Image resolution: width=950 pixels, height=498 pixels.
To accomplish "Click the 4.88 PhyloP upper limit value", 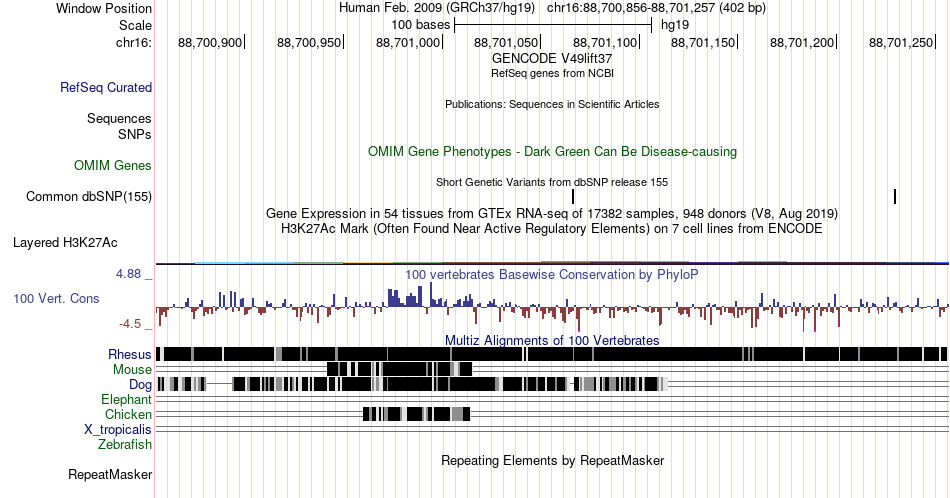I will click(128, 274).
